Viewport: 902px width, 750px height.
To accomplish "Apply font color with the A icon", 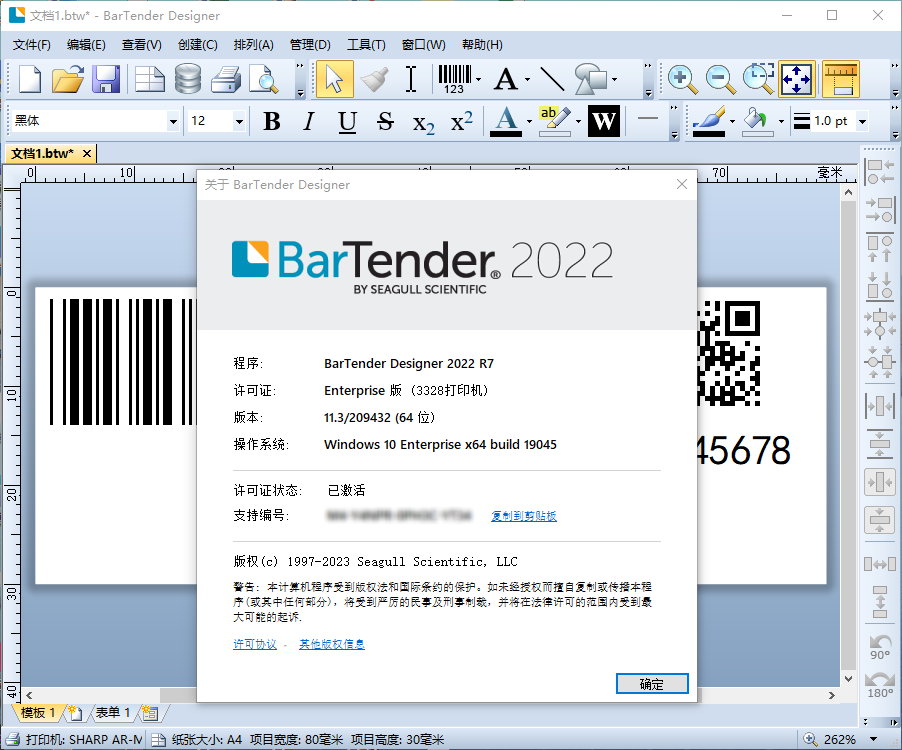I will [506, 121].
